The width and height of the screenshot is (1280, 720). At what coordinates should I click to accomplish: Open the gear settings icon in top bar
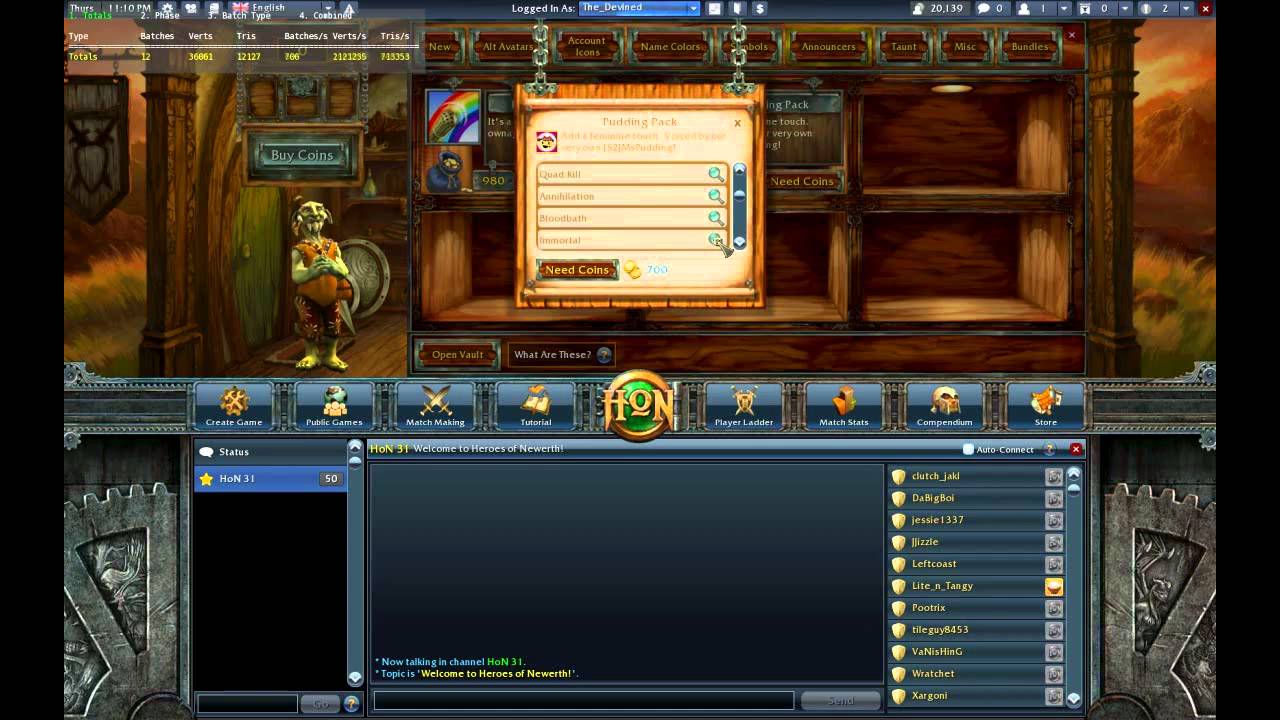(168, 8)
